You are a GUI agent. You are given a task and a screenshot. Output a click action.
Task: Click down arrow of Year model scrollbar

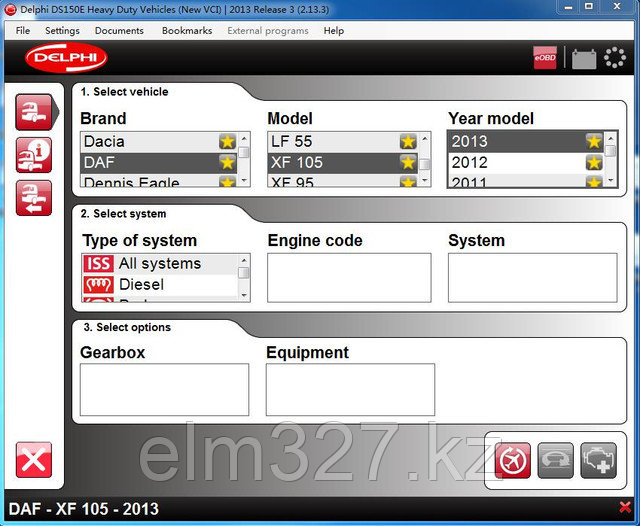(611, 180)
